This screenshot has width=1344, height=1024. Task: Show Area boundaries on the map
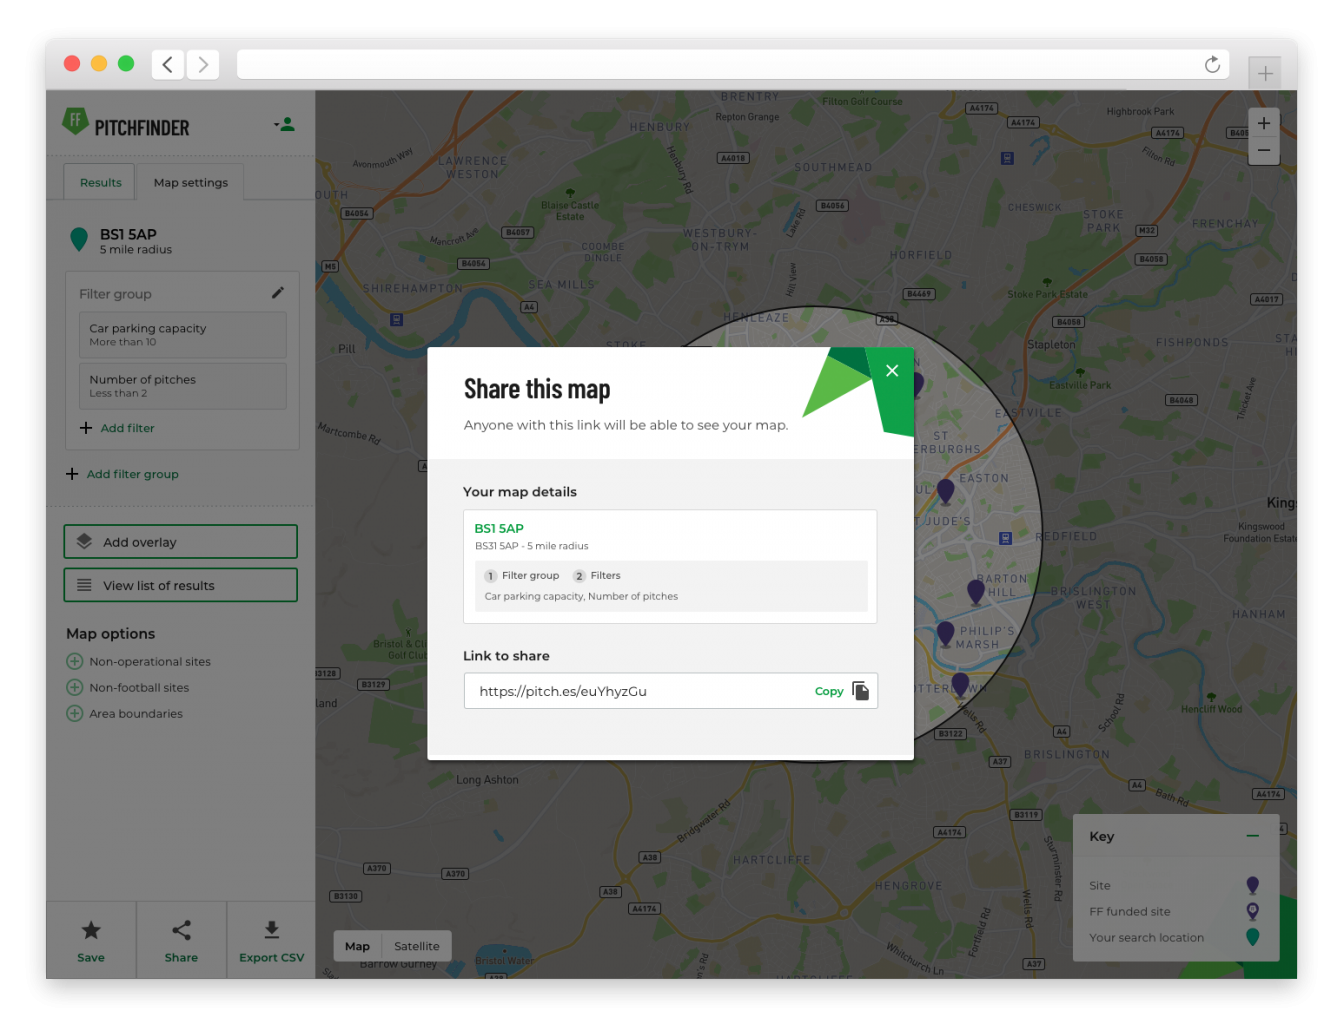point(75,713)
